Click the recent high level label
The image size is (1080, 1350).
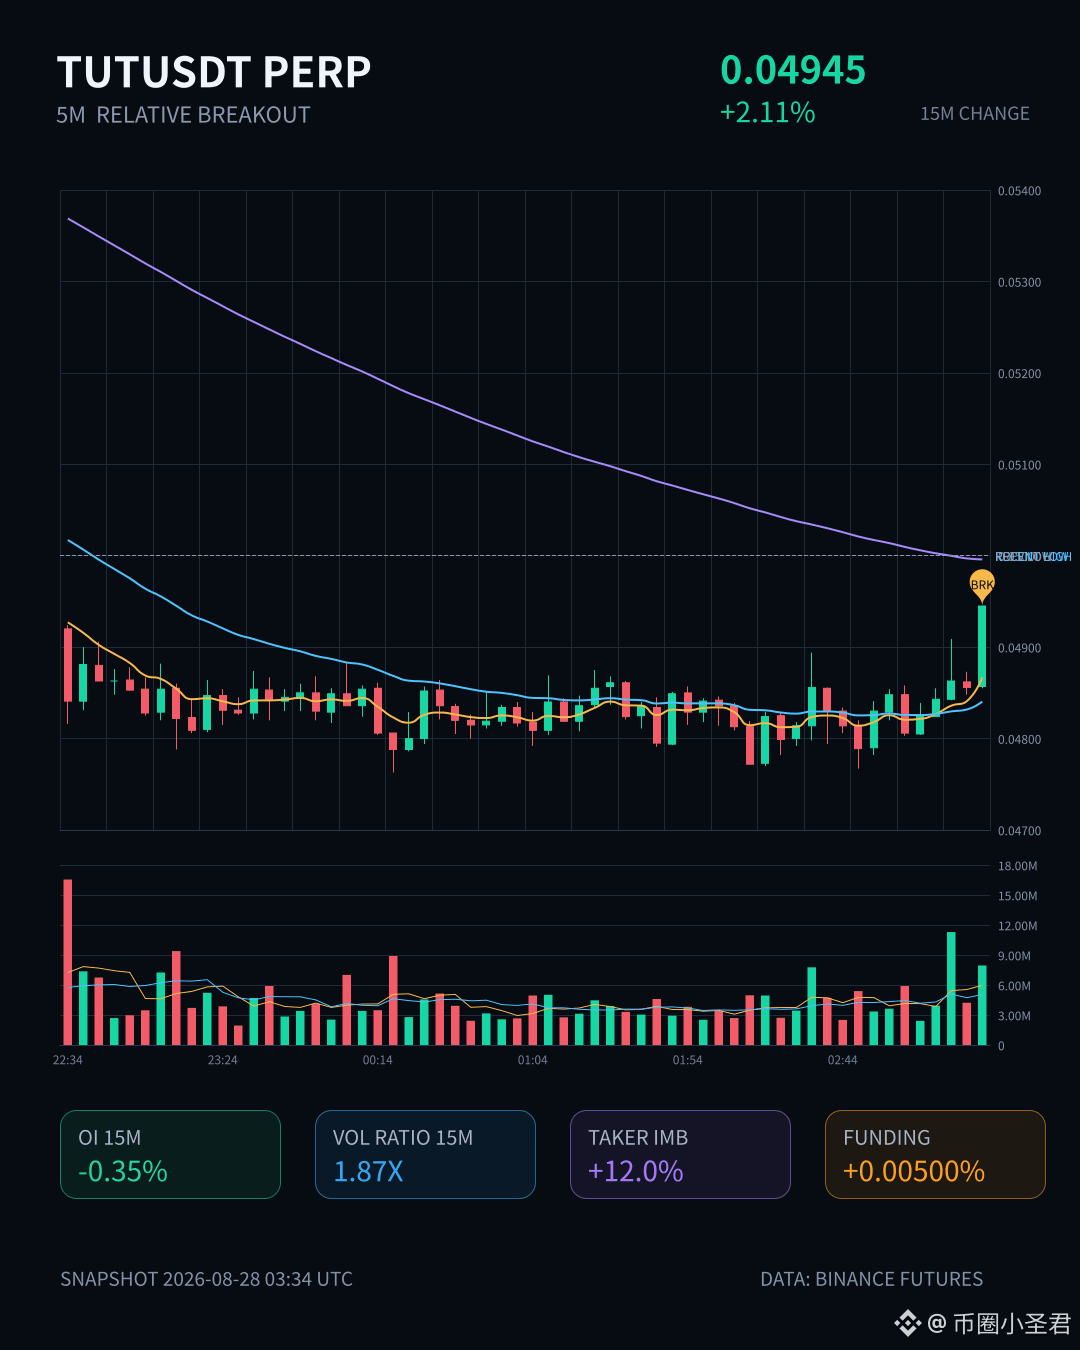point(1033,557)
